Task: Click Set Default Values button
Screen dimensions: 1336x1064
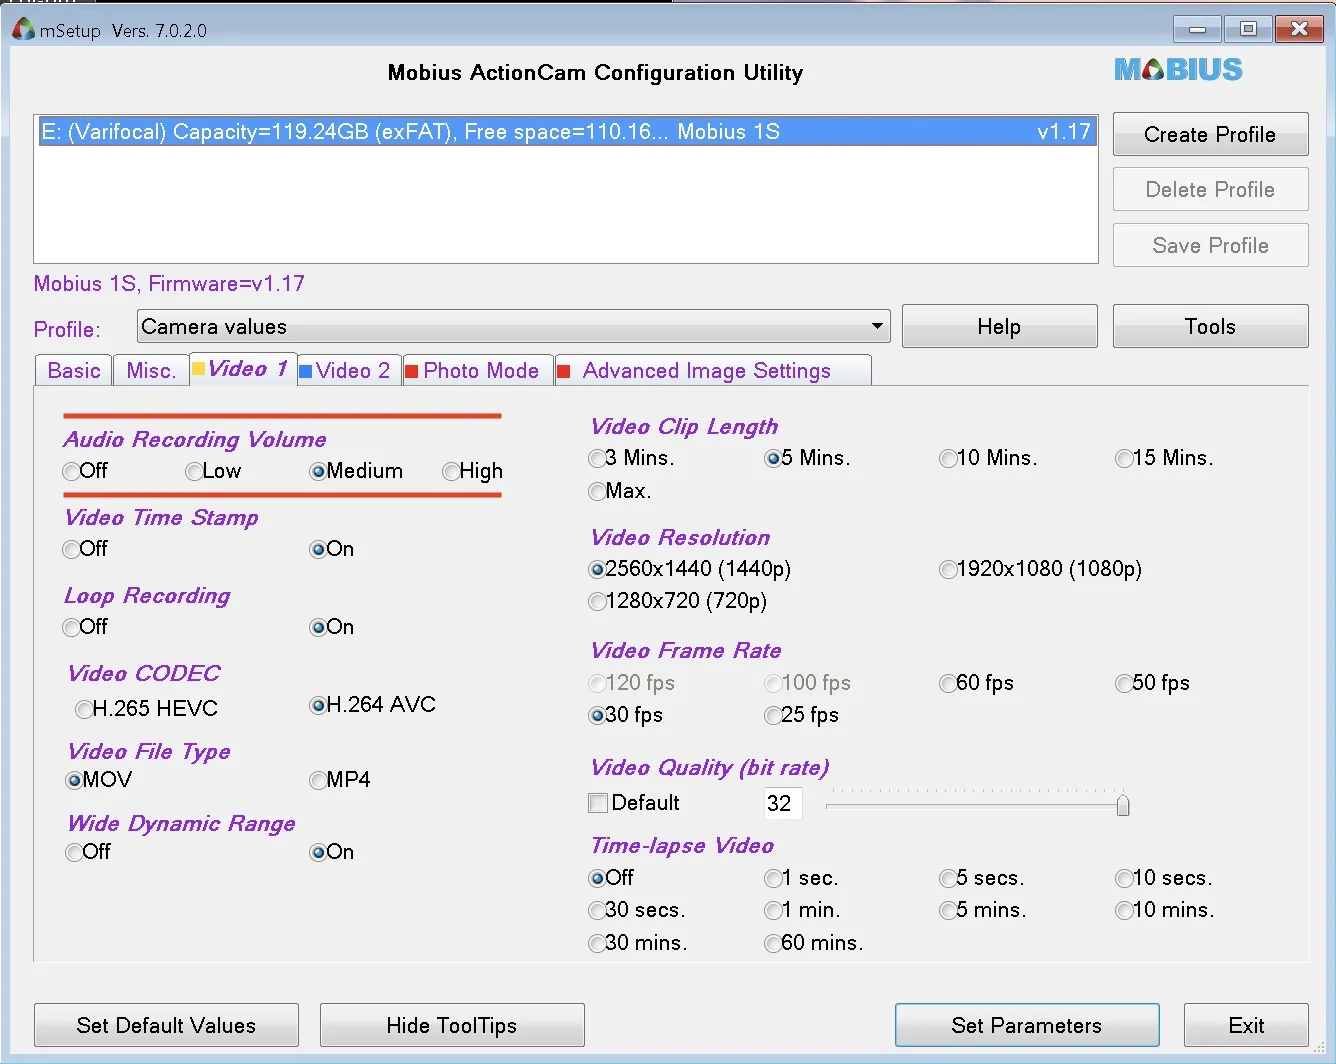Action: coord(166,1025)
